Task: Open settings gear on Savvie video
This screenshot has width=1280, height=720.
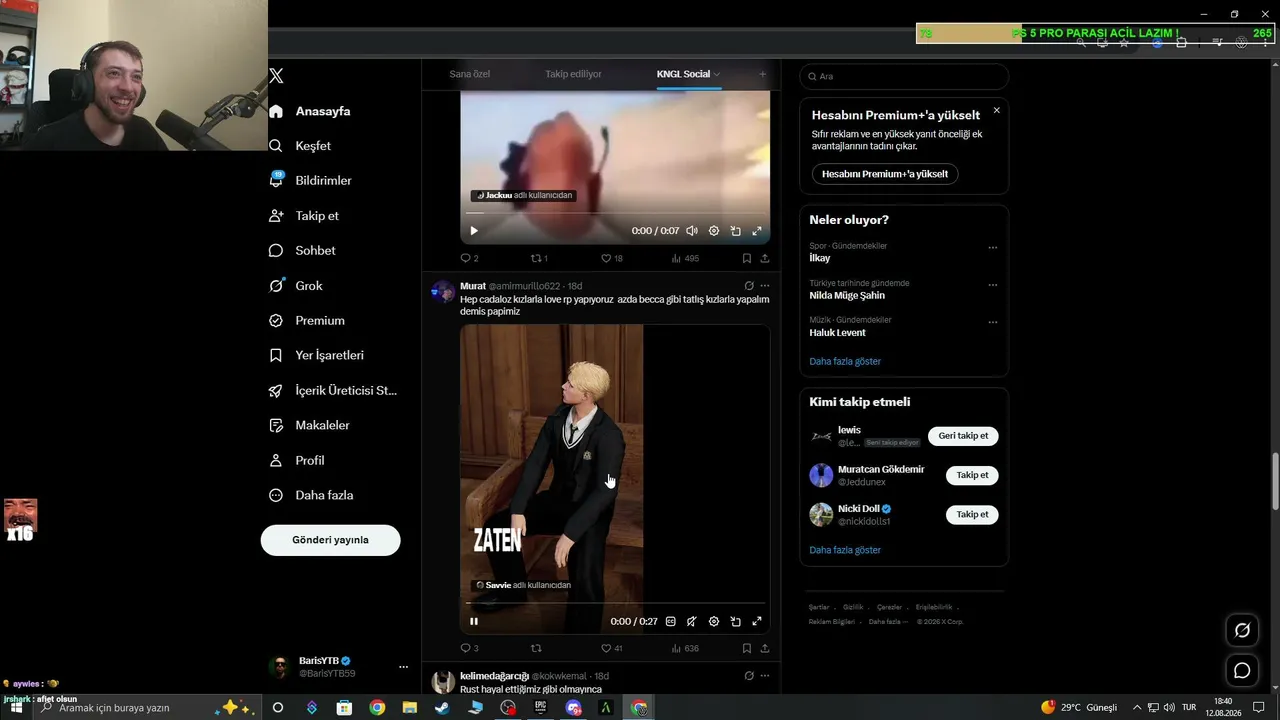Action: [x=714, y=621]
